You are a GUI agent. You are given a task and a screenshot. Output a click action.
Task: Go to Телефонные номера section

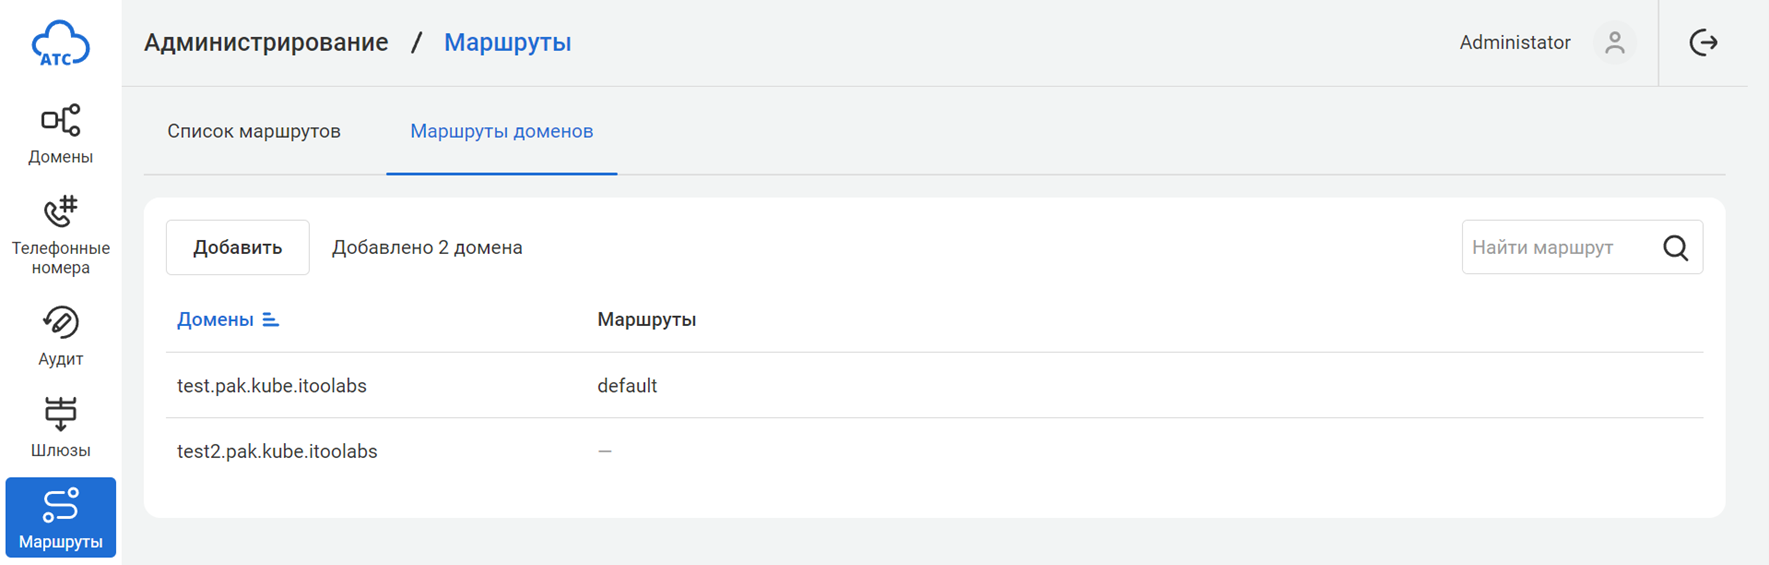point(60,235)
